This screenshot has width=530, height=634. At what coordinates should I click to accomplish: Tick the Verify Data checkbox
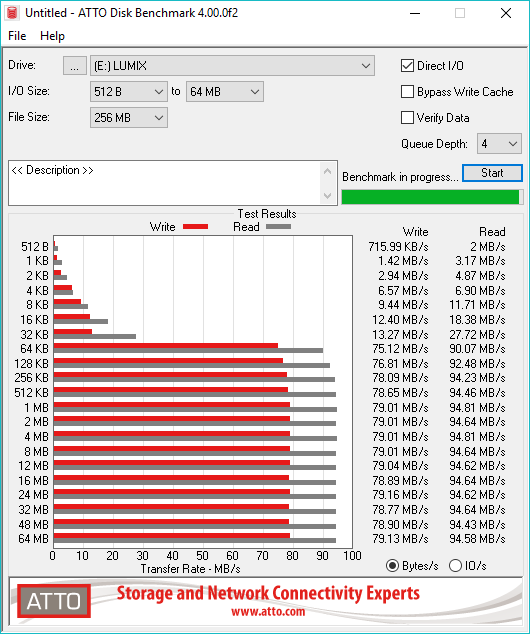click(407, 118)
